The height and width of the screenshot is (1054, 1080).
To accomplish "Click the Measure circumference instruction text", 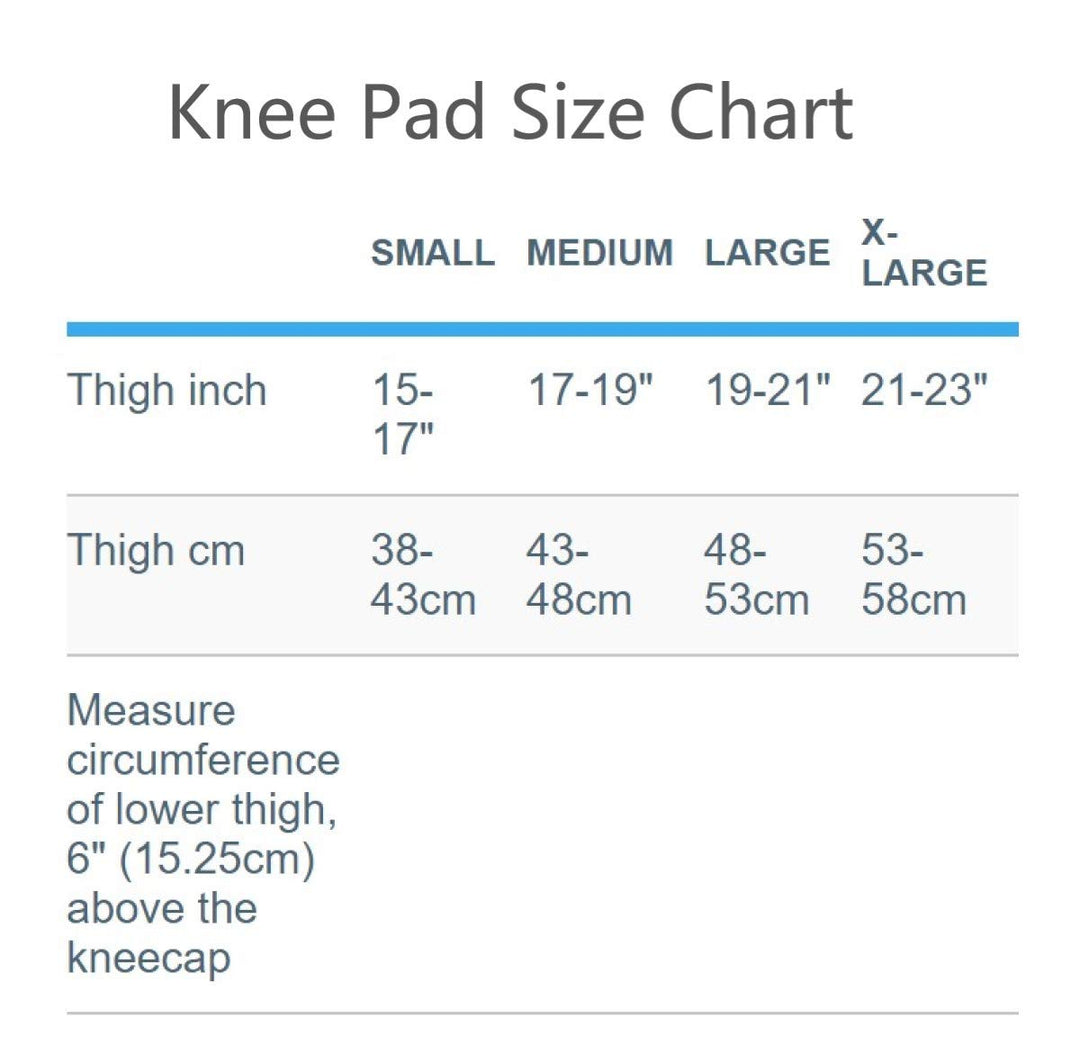I will (203, 834).
